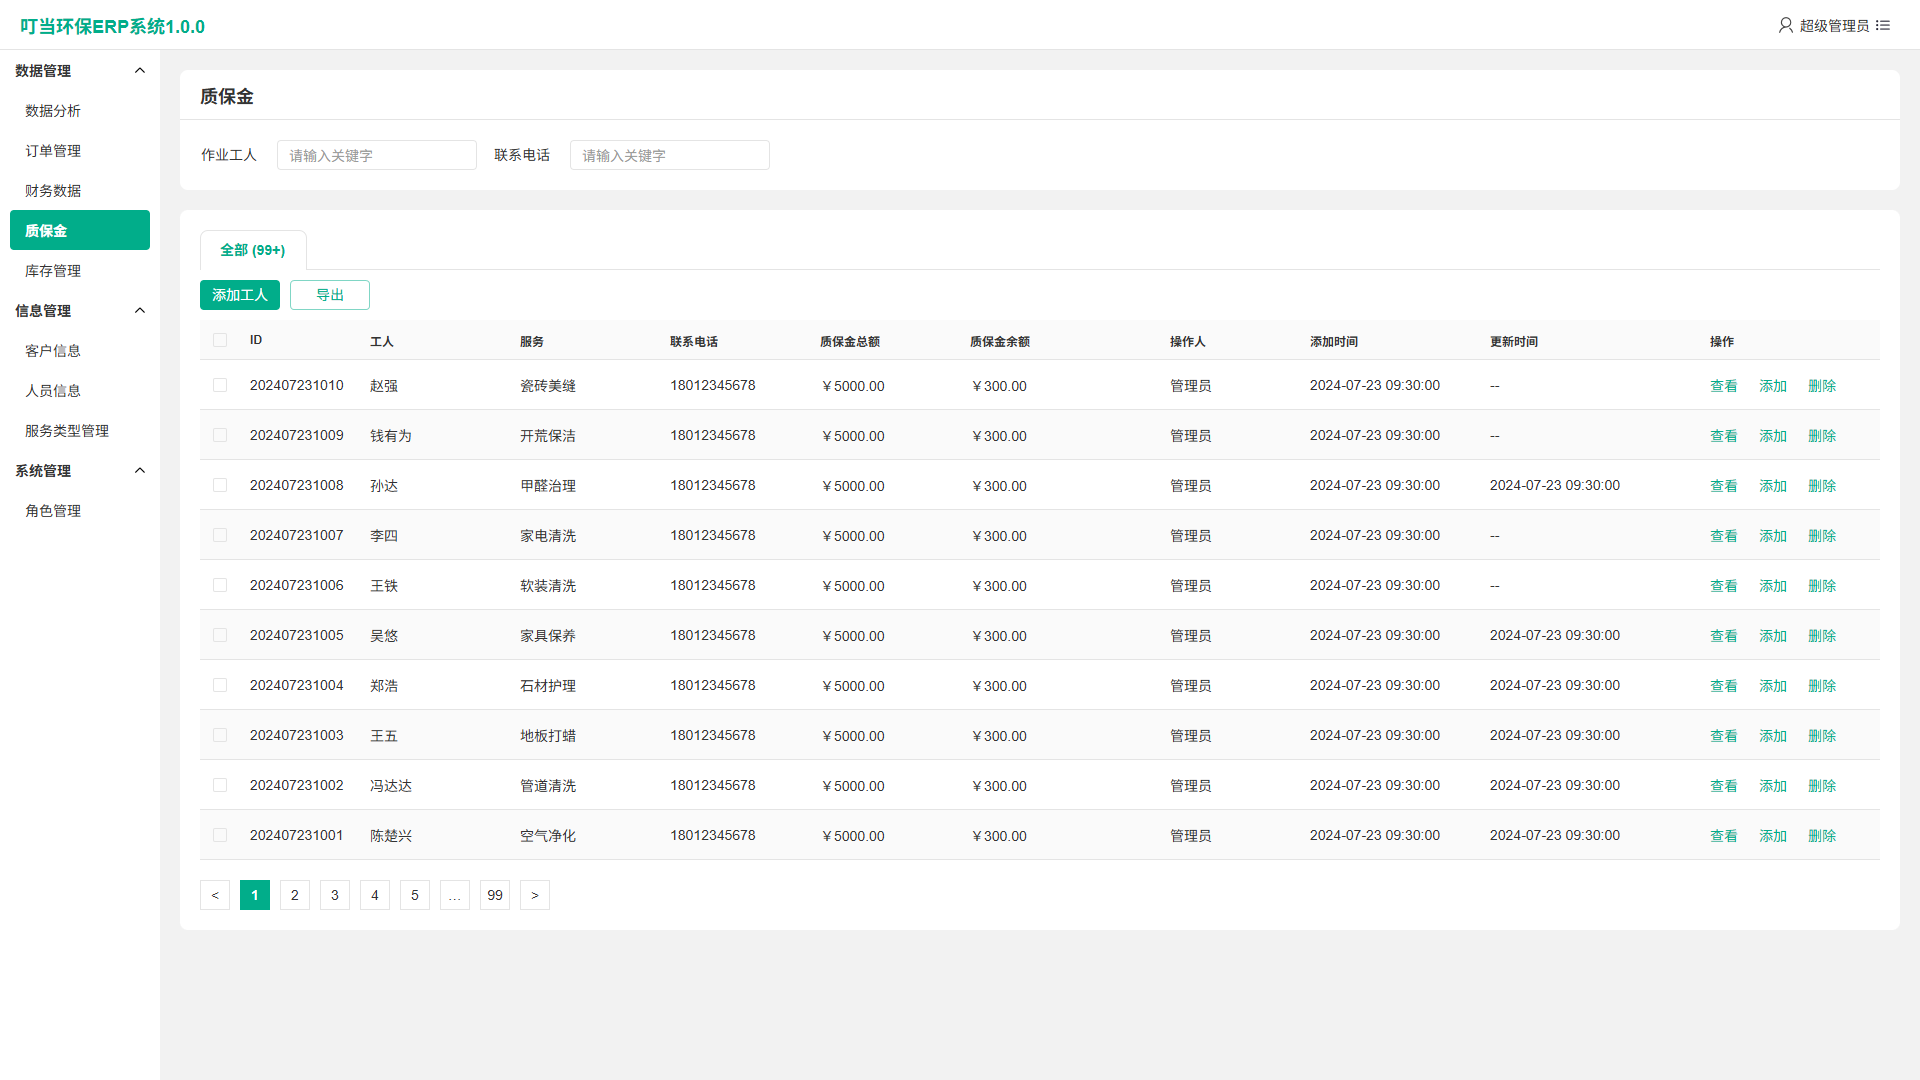Jump to page 99 in pagination
Viewport: 1920px width, 1080px height.
(495, 895)
